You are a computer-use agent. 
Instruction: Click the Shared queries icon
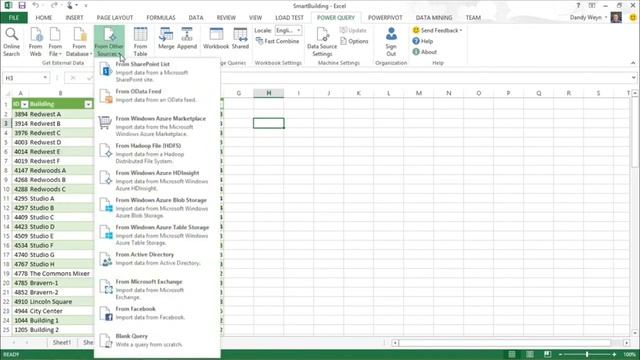click(240, 39)
